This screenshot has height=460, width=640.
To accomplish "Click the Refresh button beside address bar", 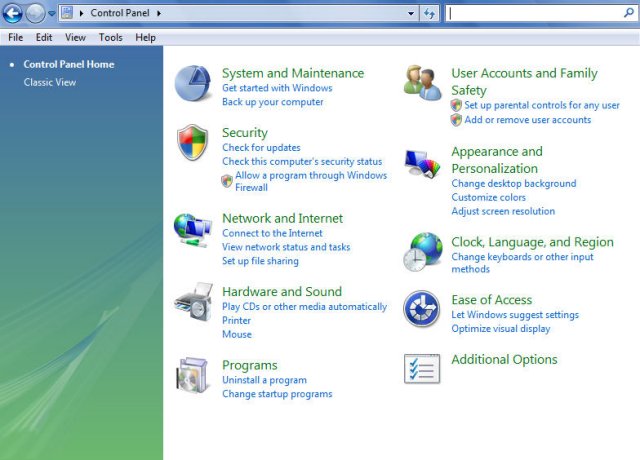I will point(429,13).
